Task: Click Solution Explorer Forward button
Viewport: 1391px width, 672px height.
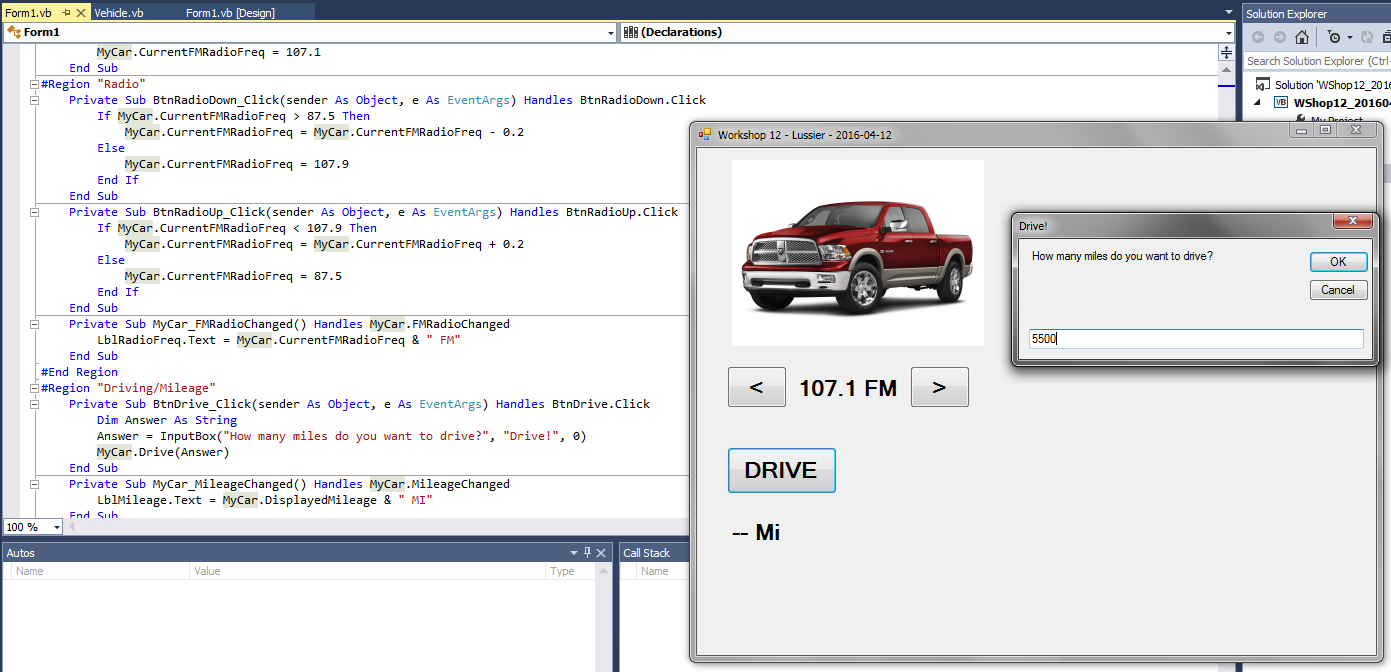Action: [1279, 37]
